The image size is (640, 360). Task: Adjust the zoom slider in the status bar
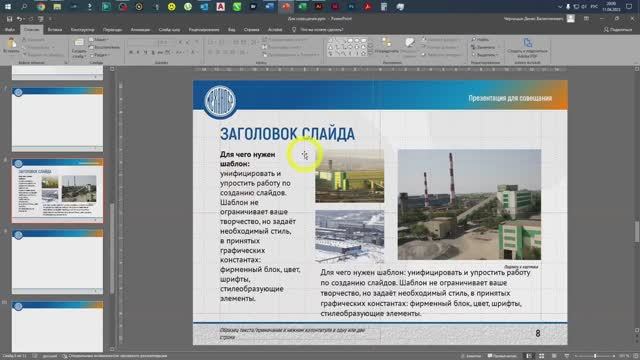pyautogui.click(x=595, y=356)
